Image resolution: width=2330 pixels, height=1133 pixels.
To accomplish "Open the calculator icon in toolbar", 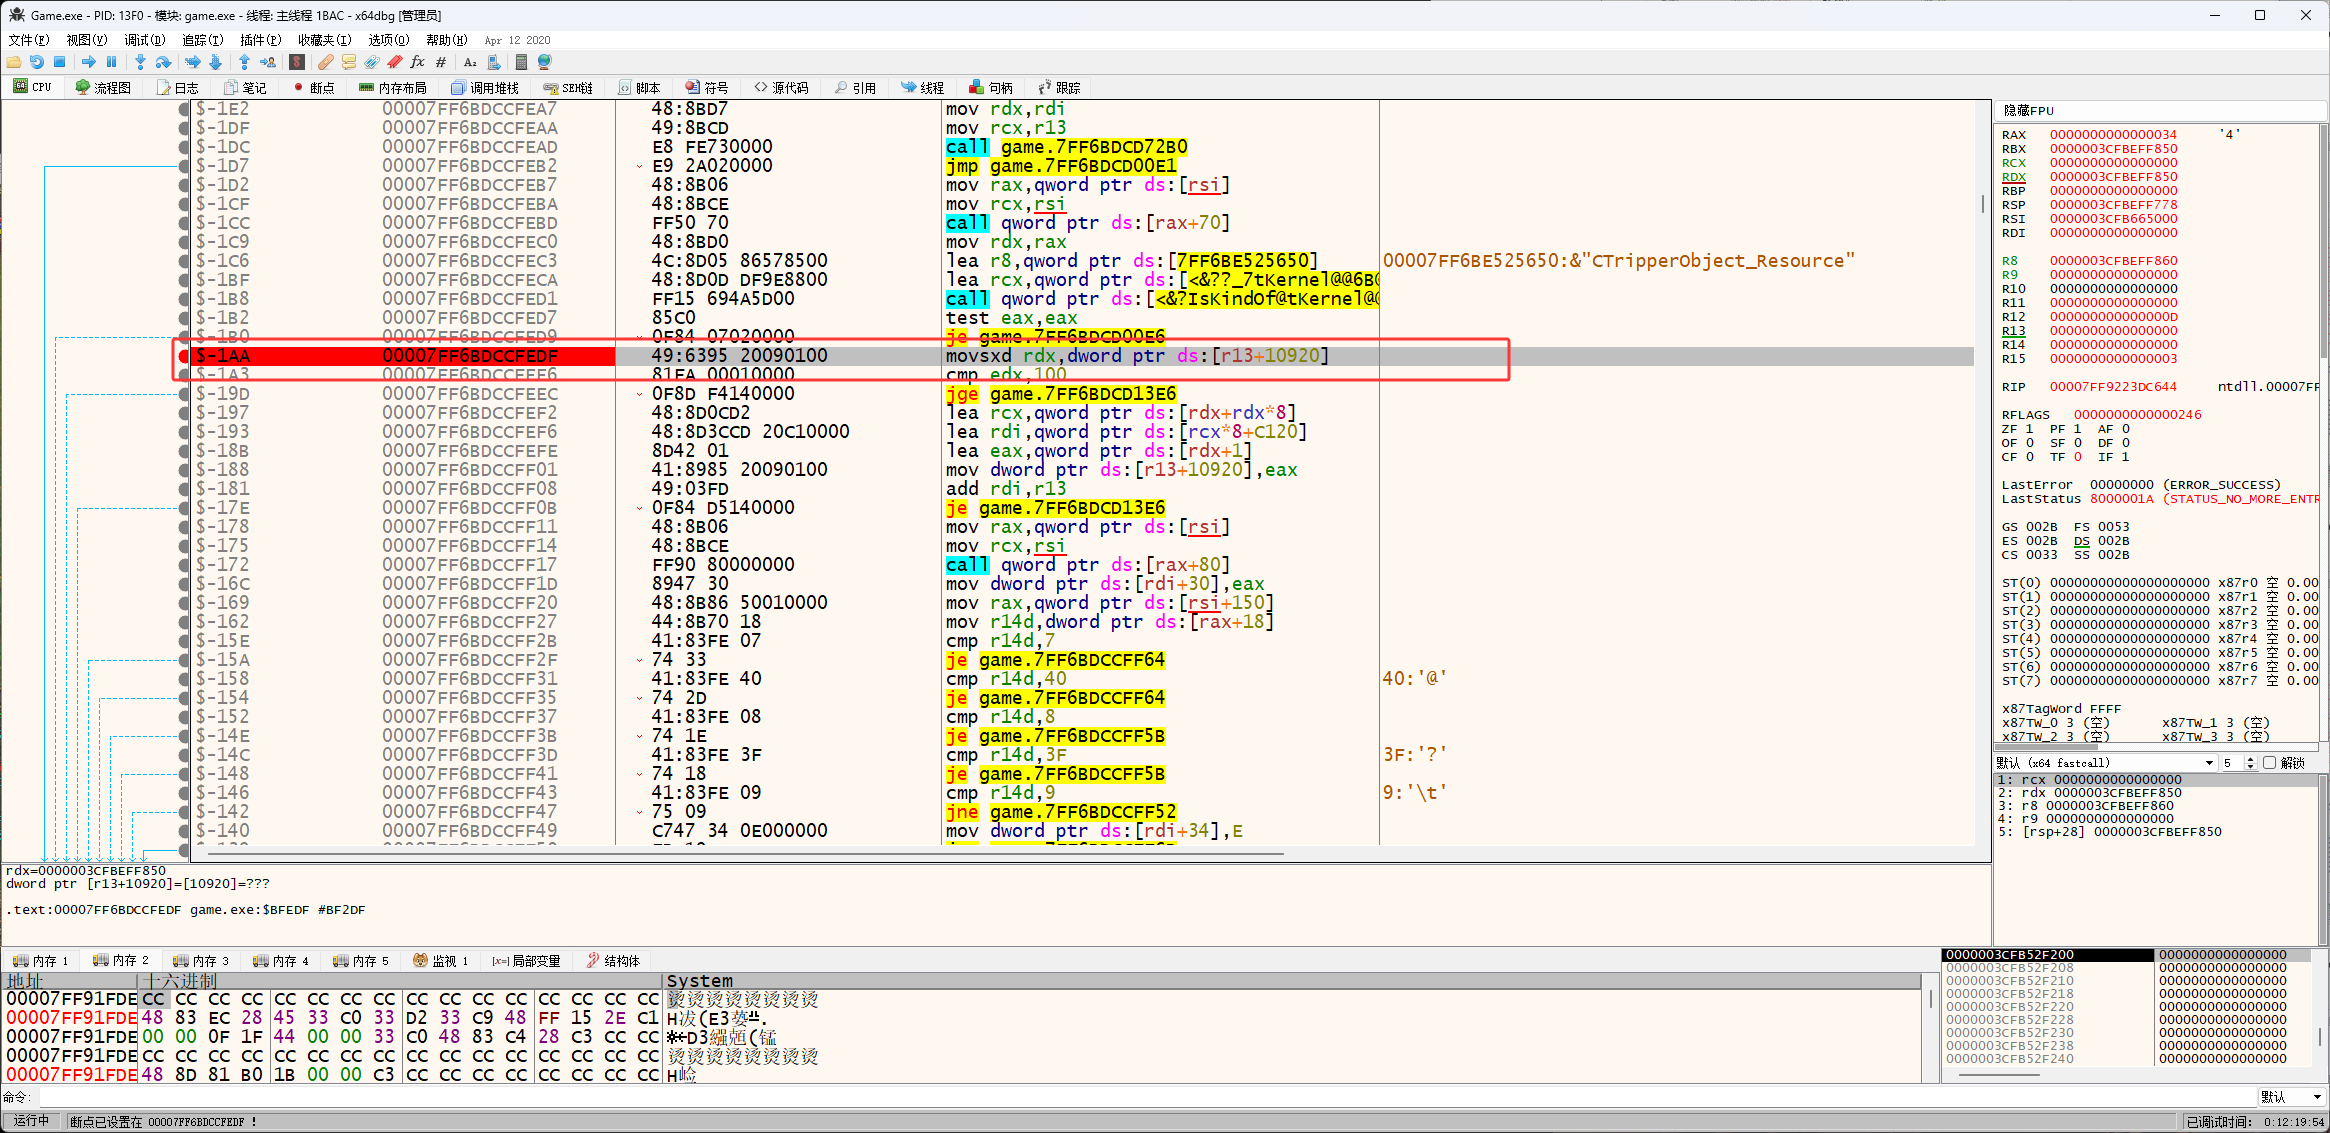I will tap(521, 62).
